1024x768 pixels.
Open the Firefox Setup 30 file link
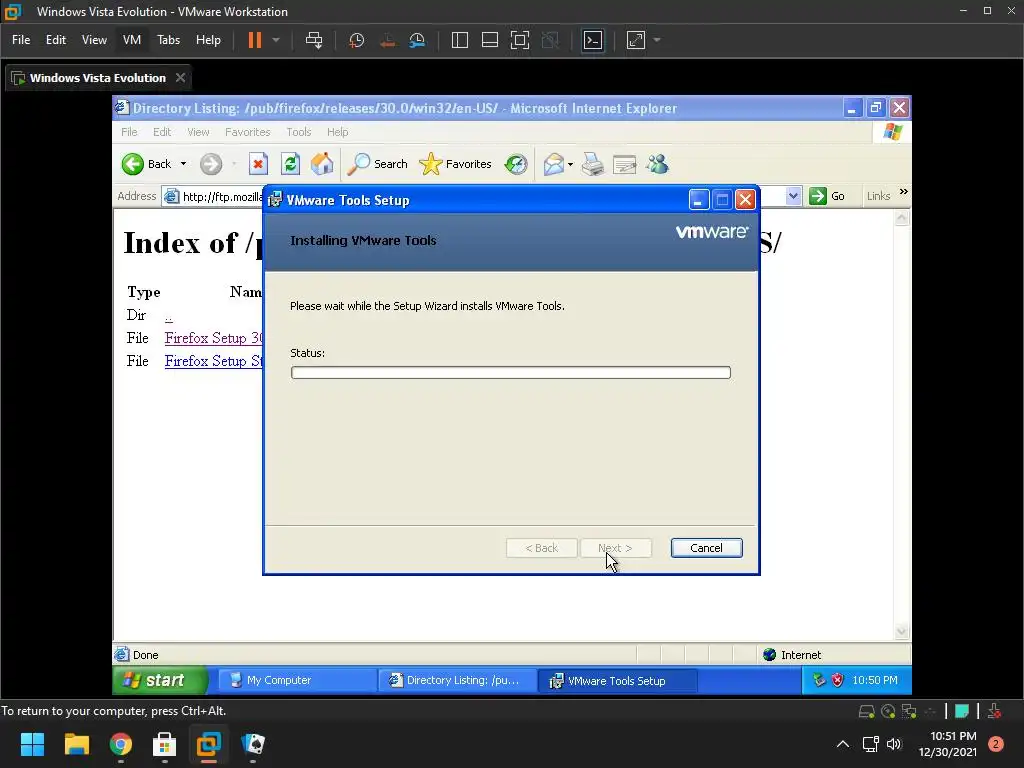(214, 338)
